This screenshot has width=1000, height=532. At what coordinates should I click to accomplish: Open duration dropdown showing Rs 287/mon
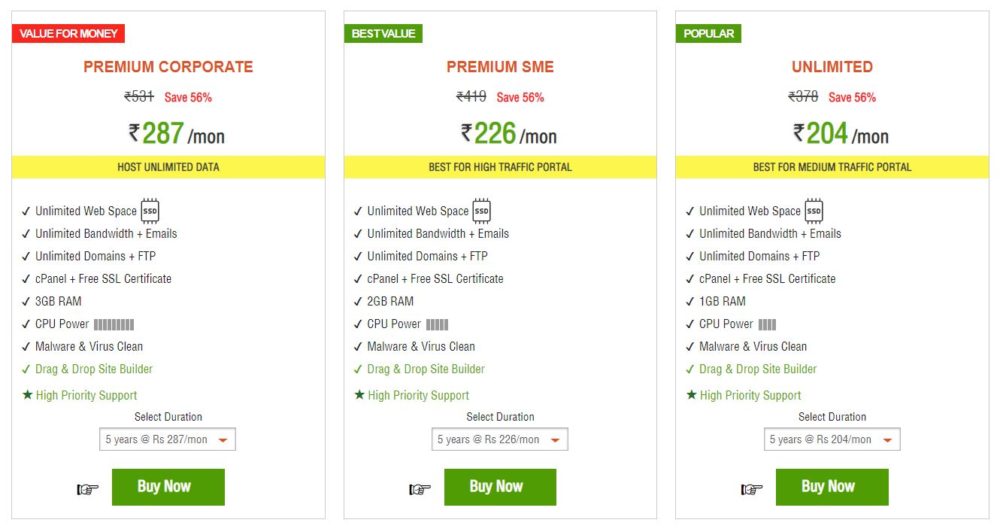pyautogui.click(x=168, y=439)
